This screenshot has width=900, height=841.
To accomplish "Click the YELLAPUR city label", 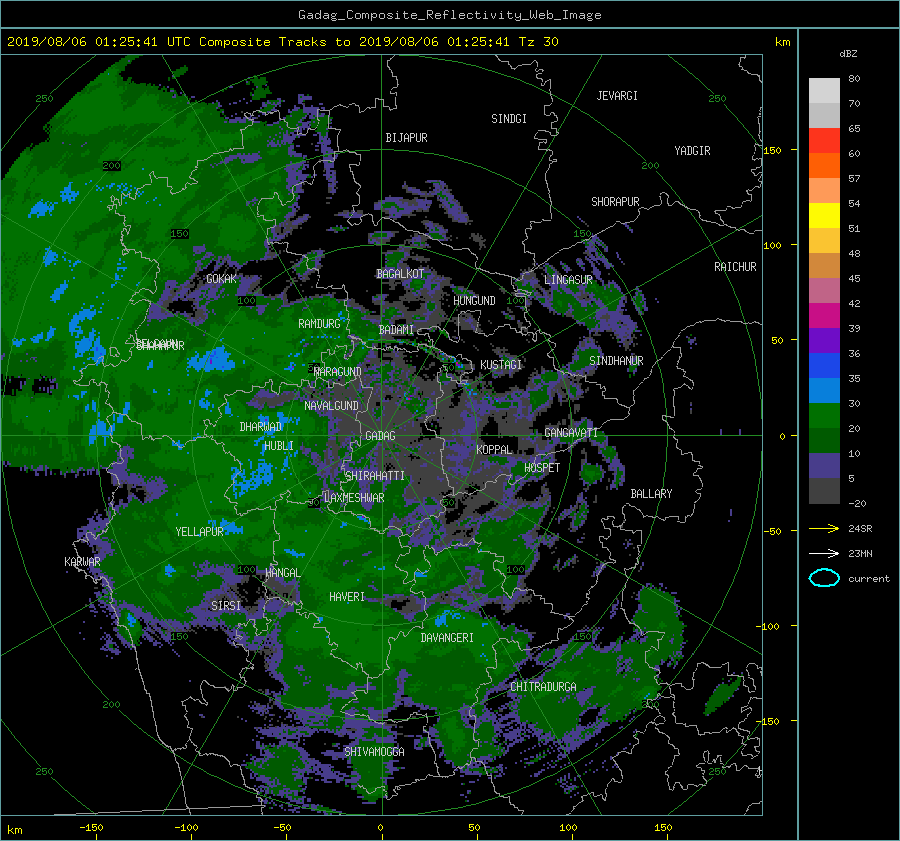I will [x=199, y=532].
